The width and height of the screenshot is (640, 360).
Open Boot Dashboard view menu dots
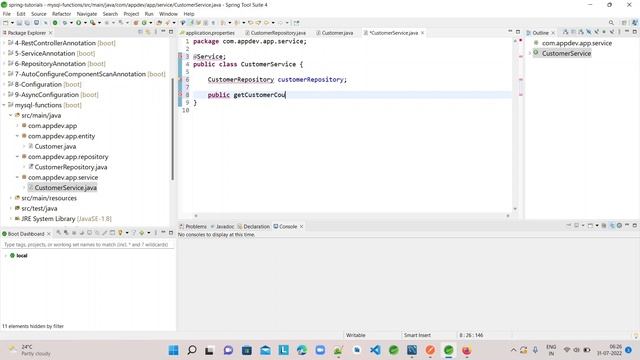156,233
